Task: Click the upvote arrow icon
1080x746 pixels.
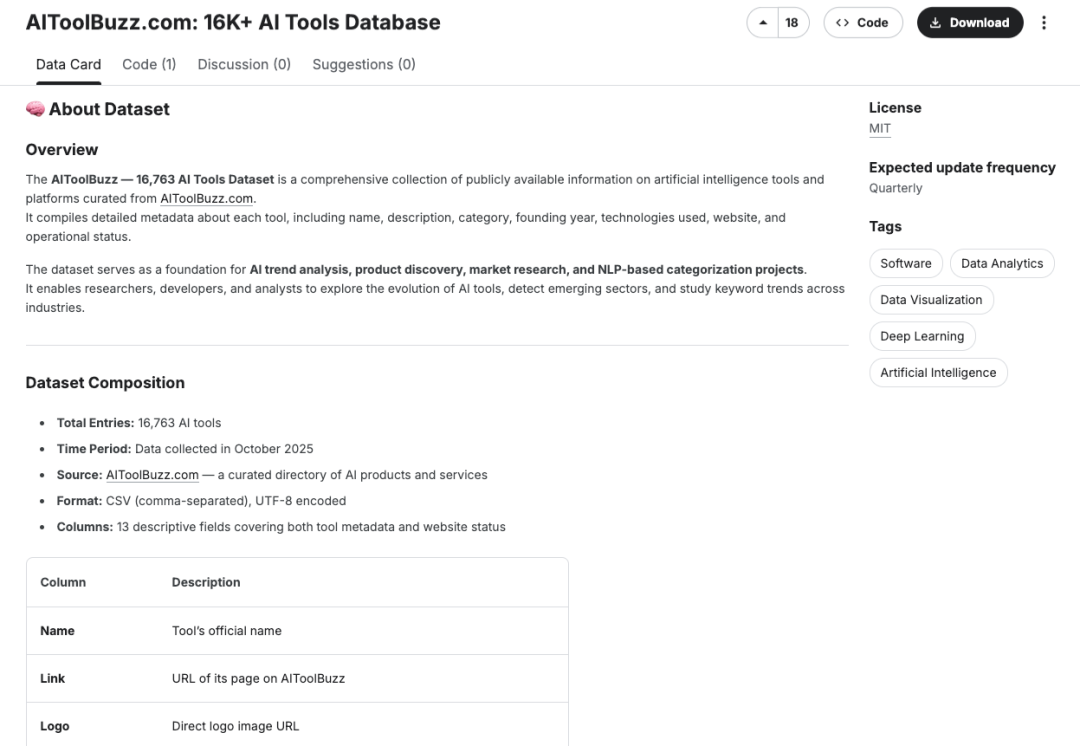Action: [764, 23]
